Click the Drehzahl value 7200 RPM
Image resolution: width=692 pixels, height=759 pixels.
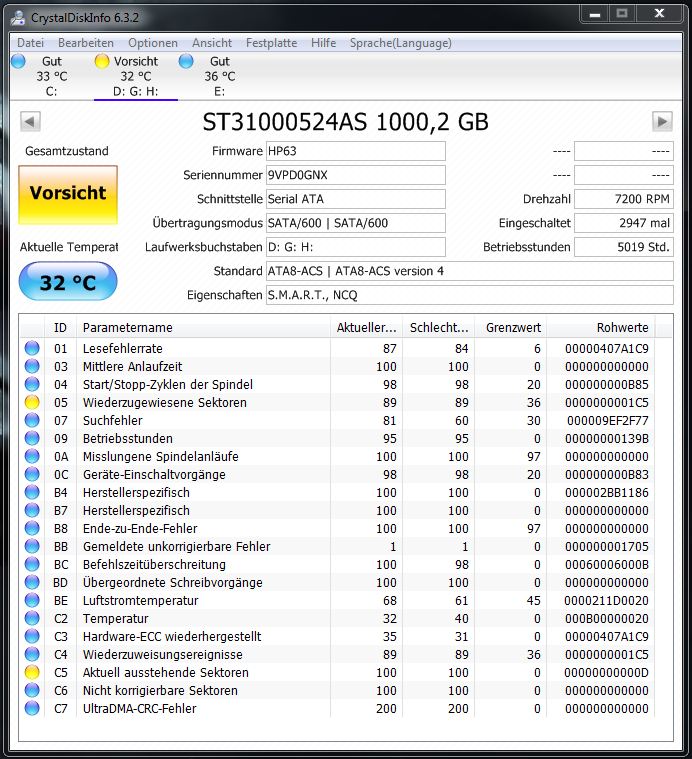point(623,199)
